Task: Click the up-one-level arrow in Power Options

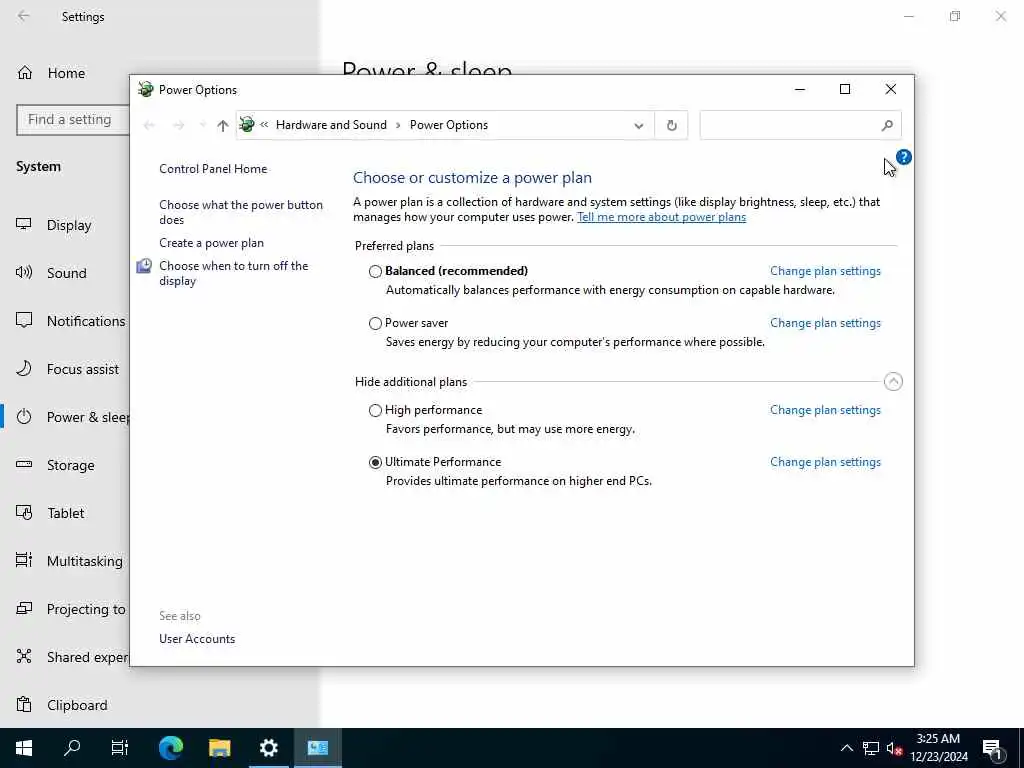Action: (x=223, y=125)
